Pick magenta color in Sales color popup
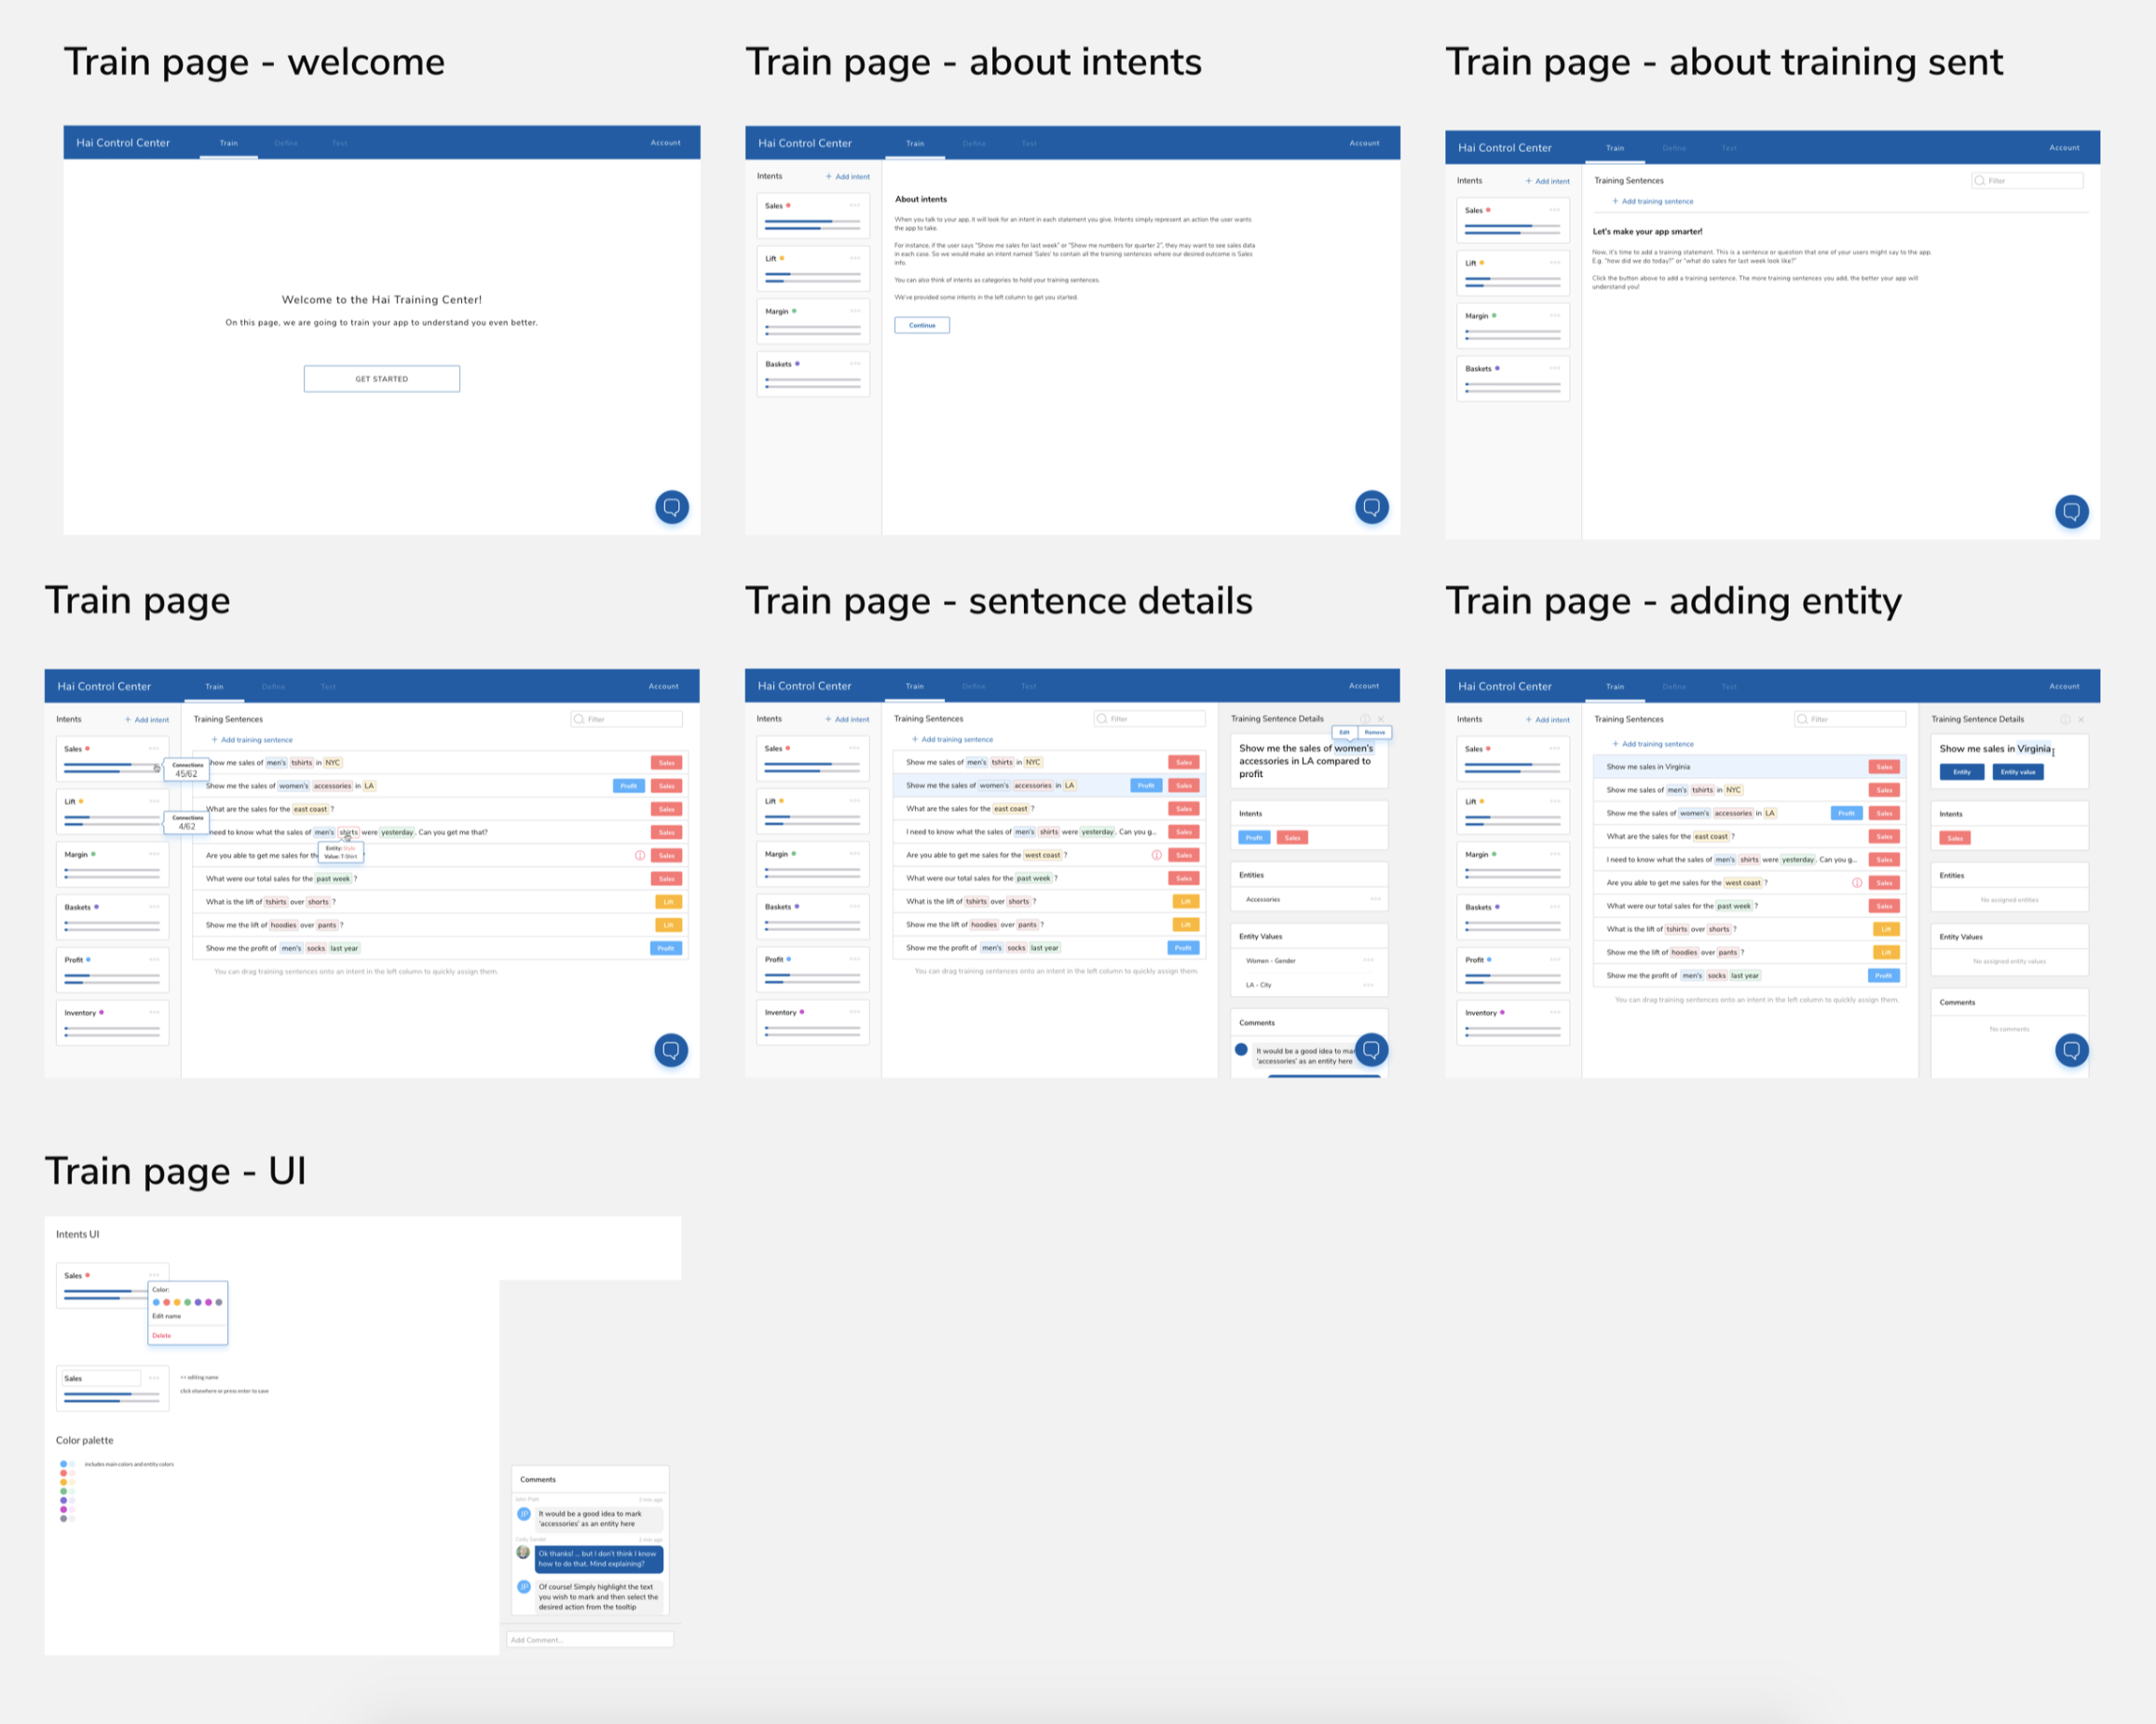Image resolution: width=2156 pixels, height=1724 pixels. [208, 1302]
